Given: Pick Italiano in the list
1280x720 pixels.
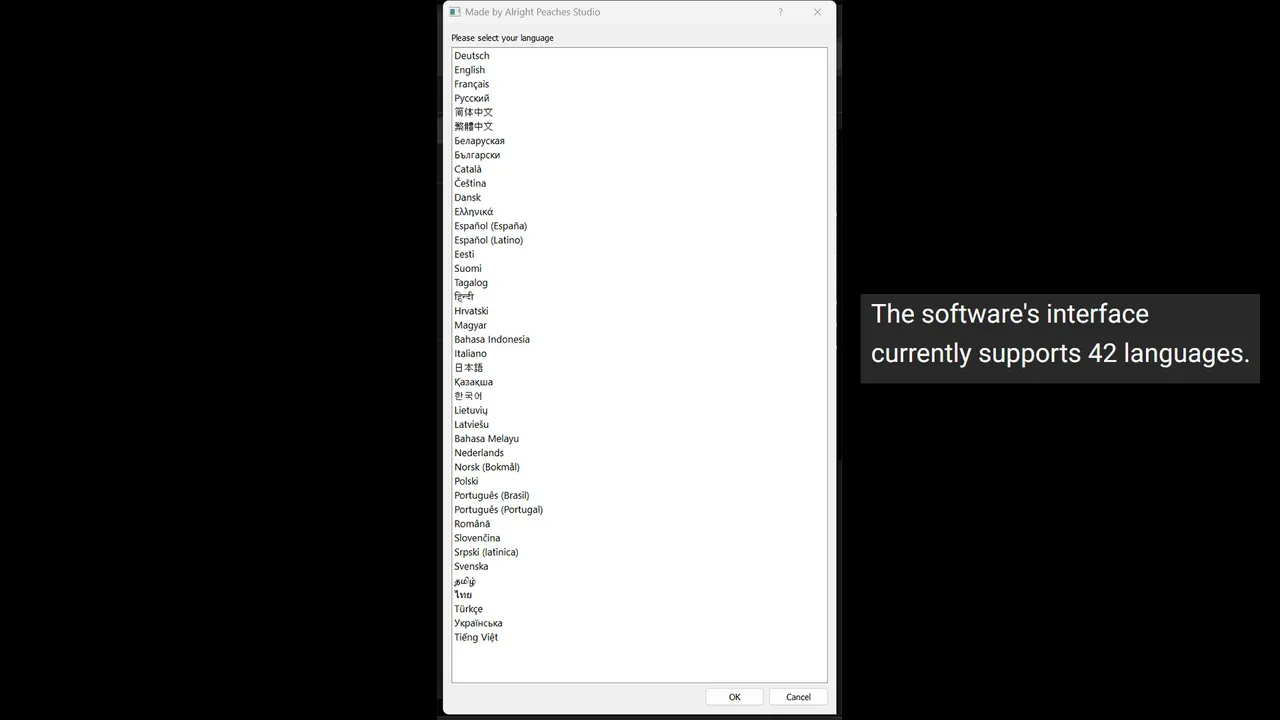Looking at the screenshot, I should 470,353.
